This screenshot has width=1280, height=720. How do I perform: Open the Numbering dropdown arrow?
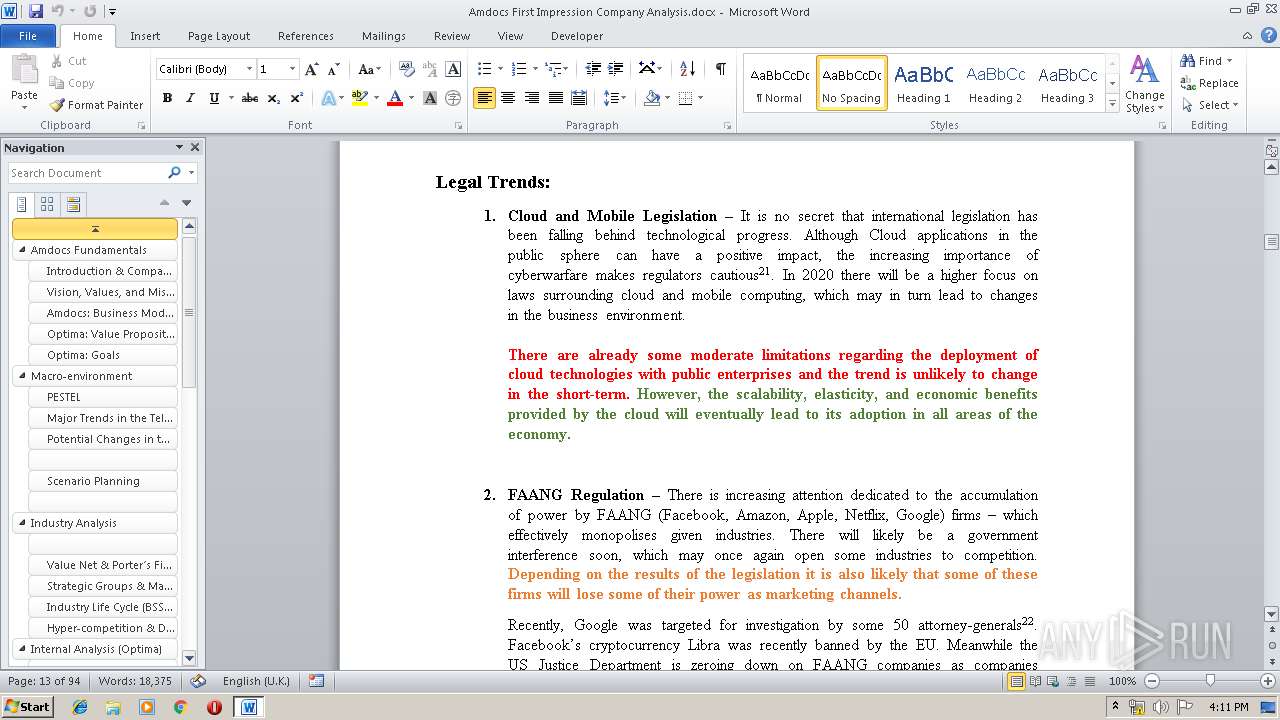tap(536, 69)
